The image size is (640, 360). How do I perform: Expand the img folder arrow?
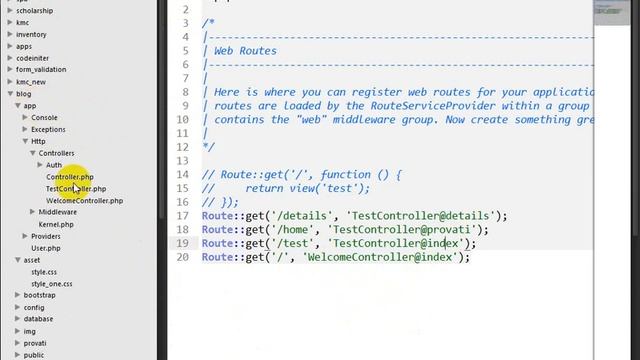pos(18,331)
